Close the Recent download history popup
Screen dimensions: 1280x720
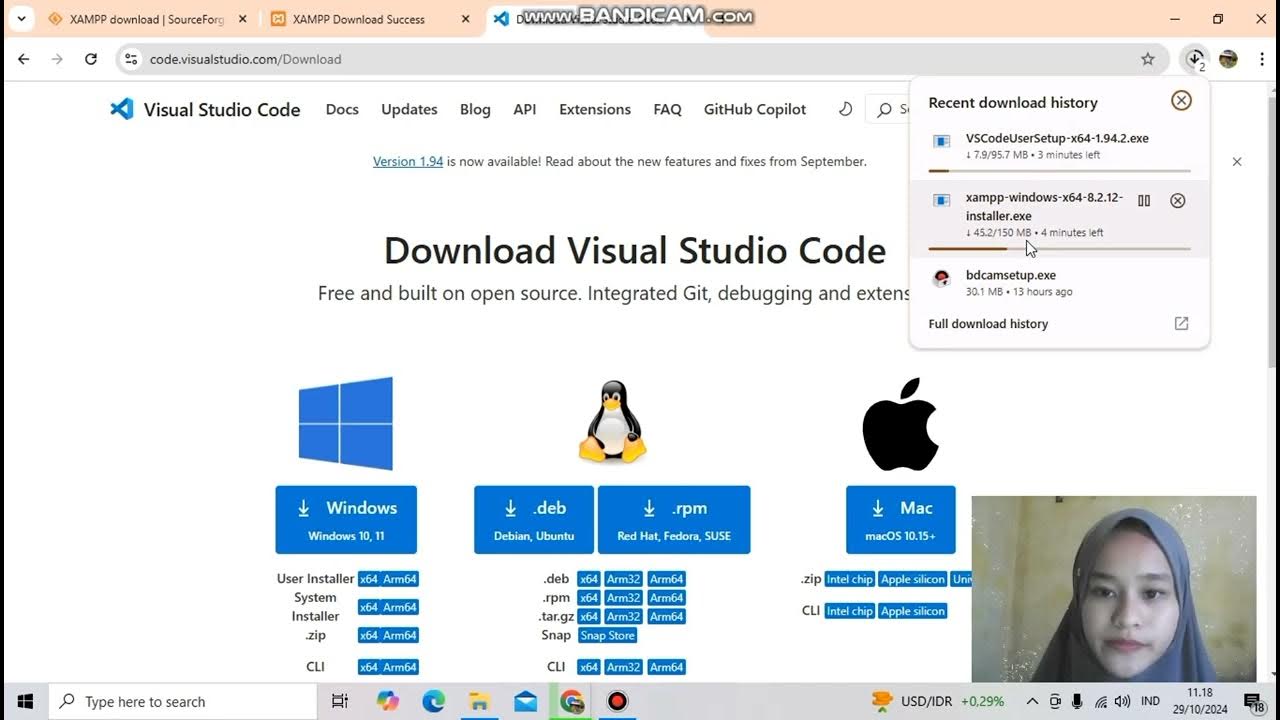[x=1181, y=100]
